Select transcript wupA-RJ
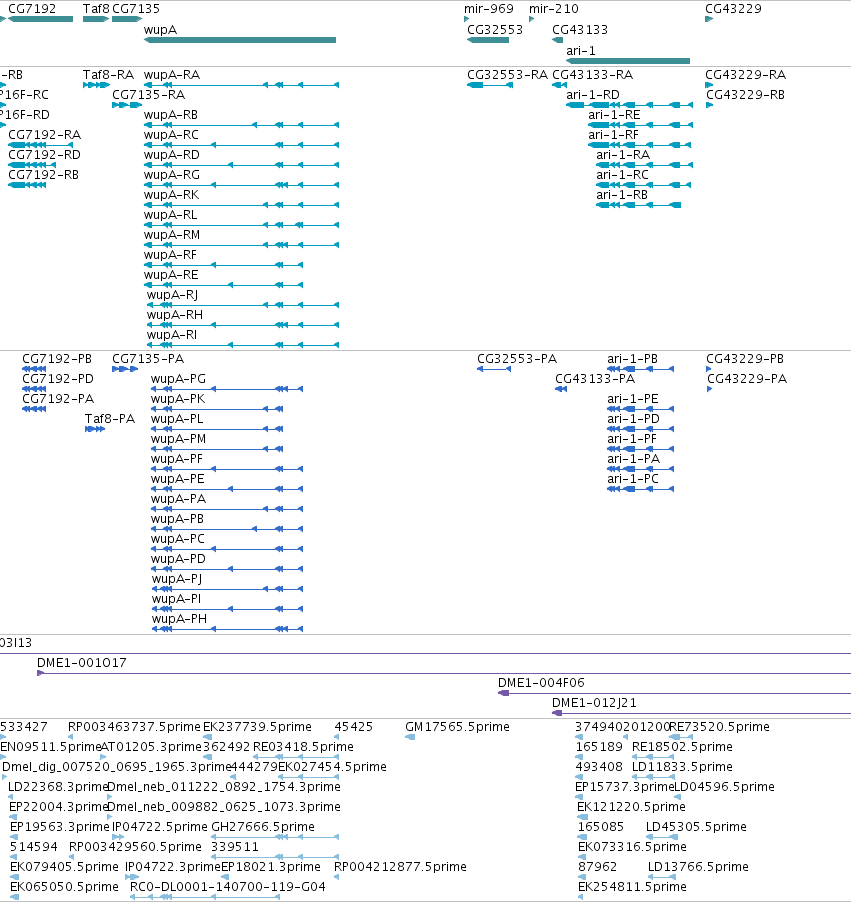 pyautogui.click(x=243, y=305)
